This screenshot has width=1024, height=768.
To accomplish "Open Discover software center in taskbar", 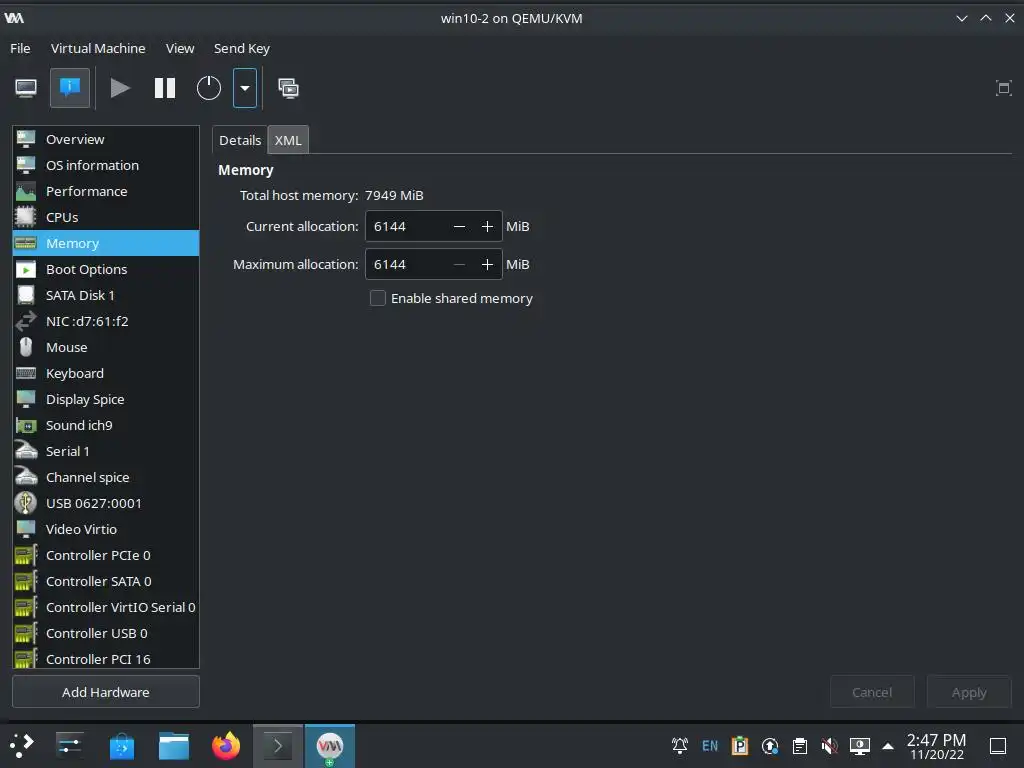I will pyautogui.click(x=121, y=745).
